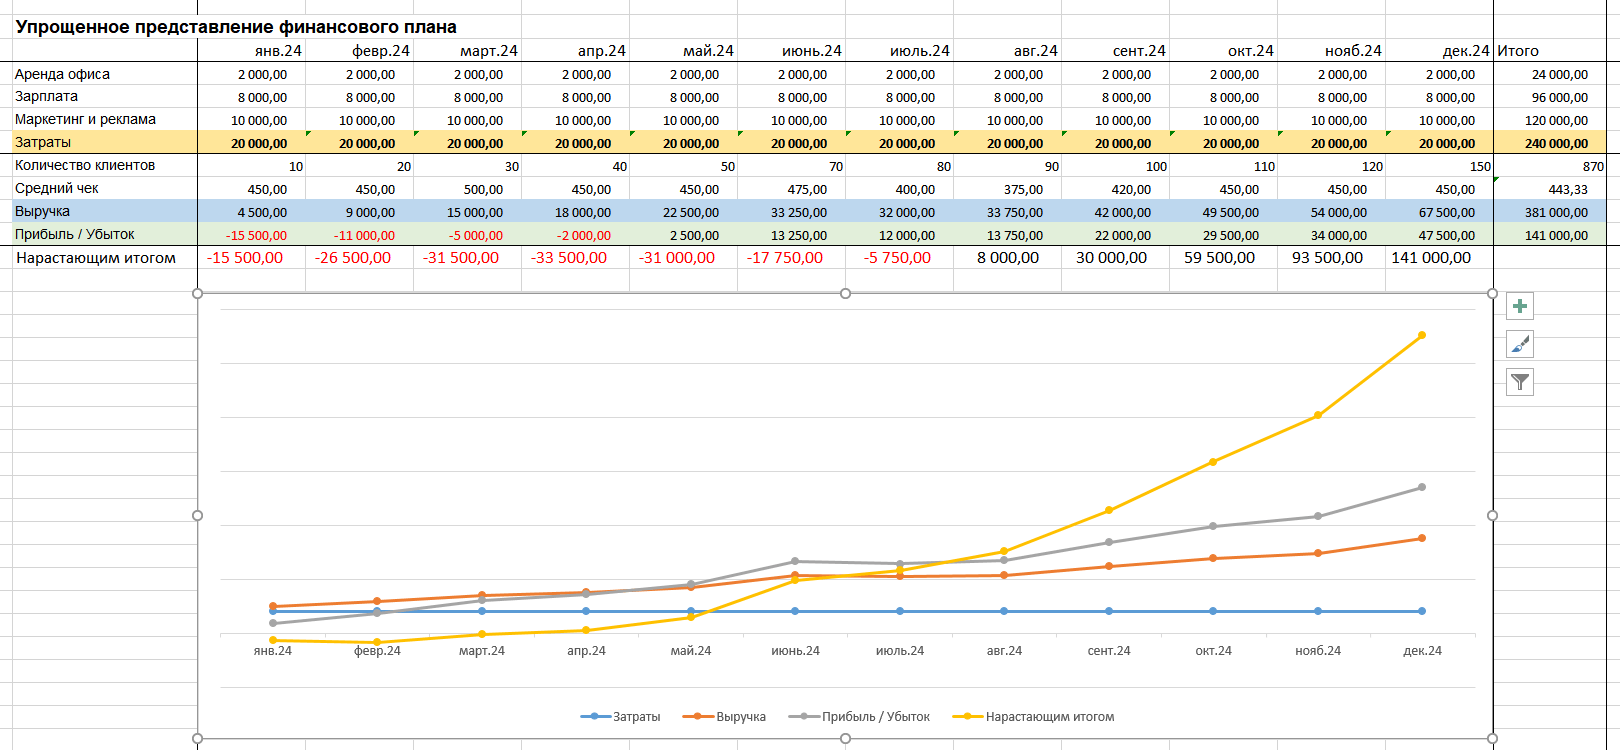The image size is (1620, 750).
Task: Click total cell 96 000,00
Action: coord(1550,97)
